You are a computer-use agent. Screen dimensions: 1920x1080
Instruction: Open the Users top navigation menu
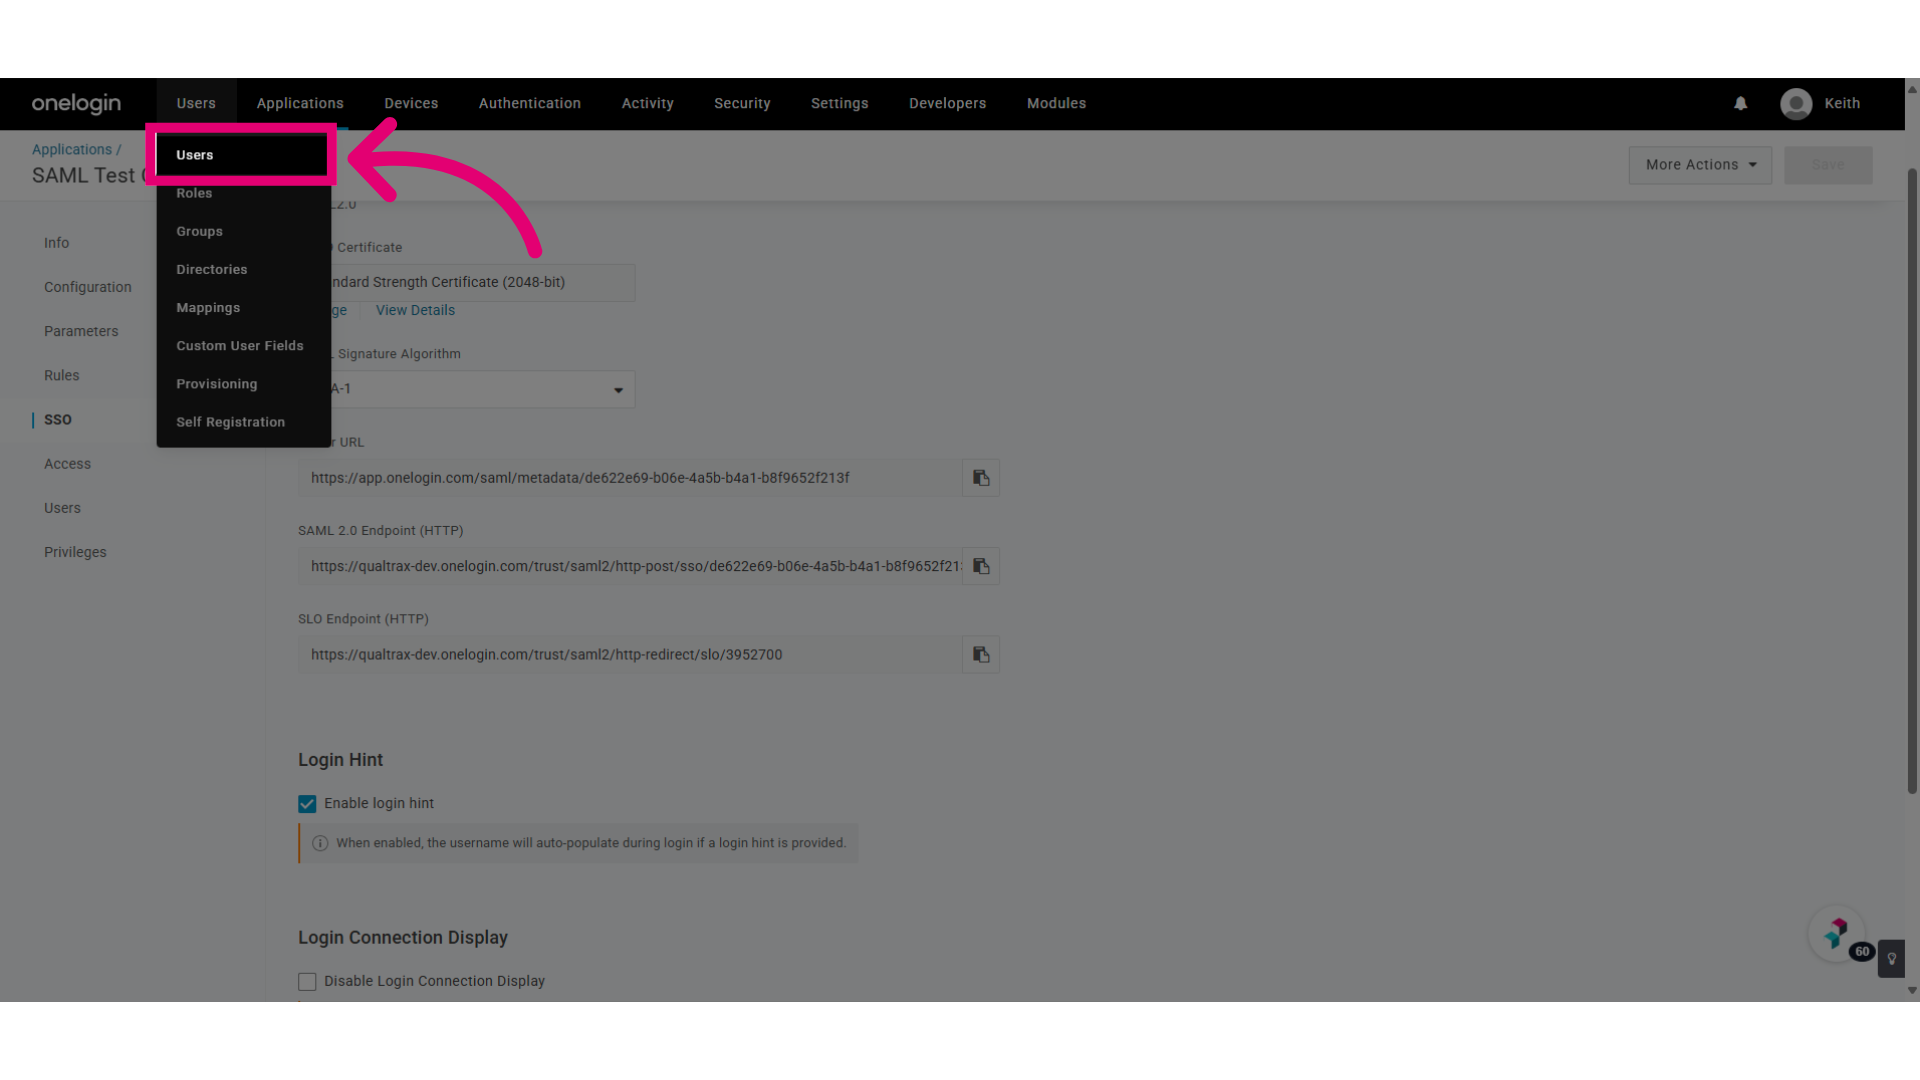tap(196, 104)
